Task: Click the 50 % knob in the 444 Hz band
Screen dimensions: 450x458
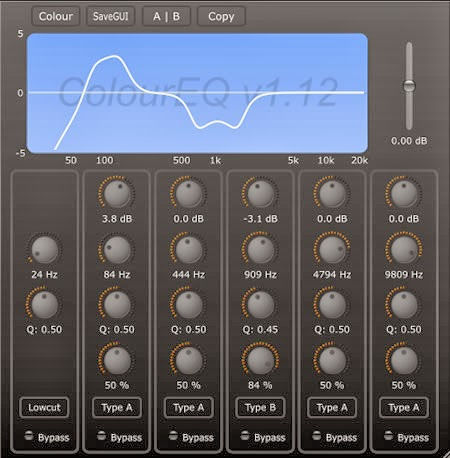Action: pyautogui.click(x=189, y=361)
